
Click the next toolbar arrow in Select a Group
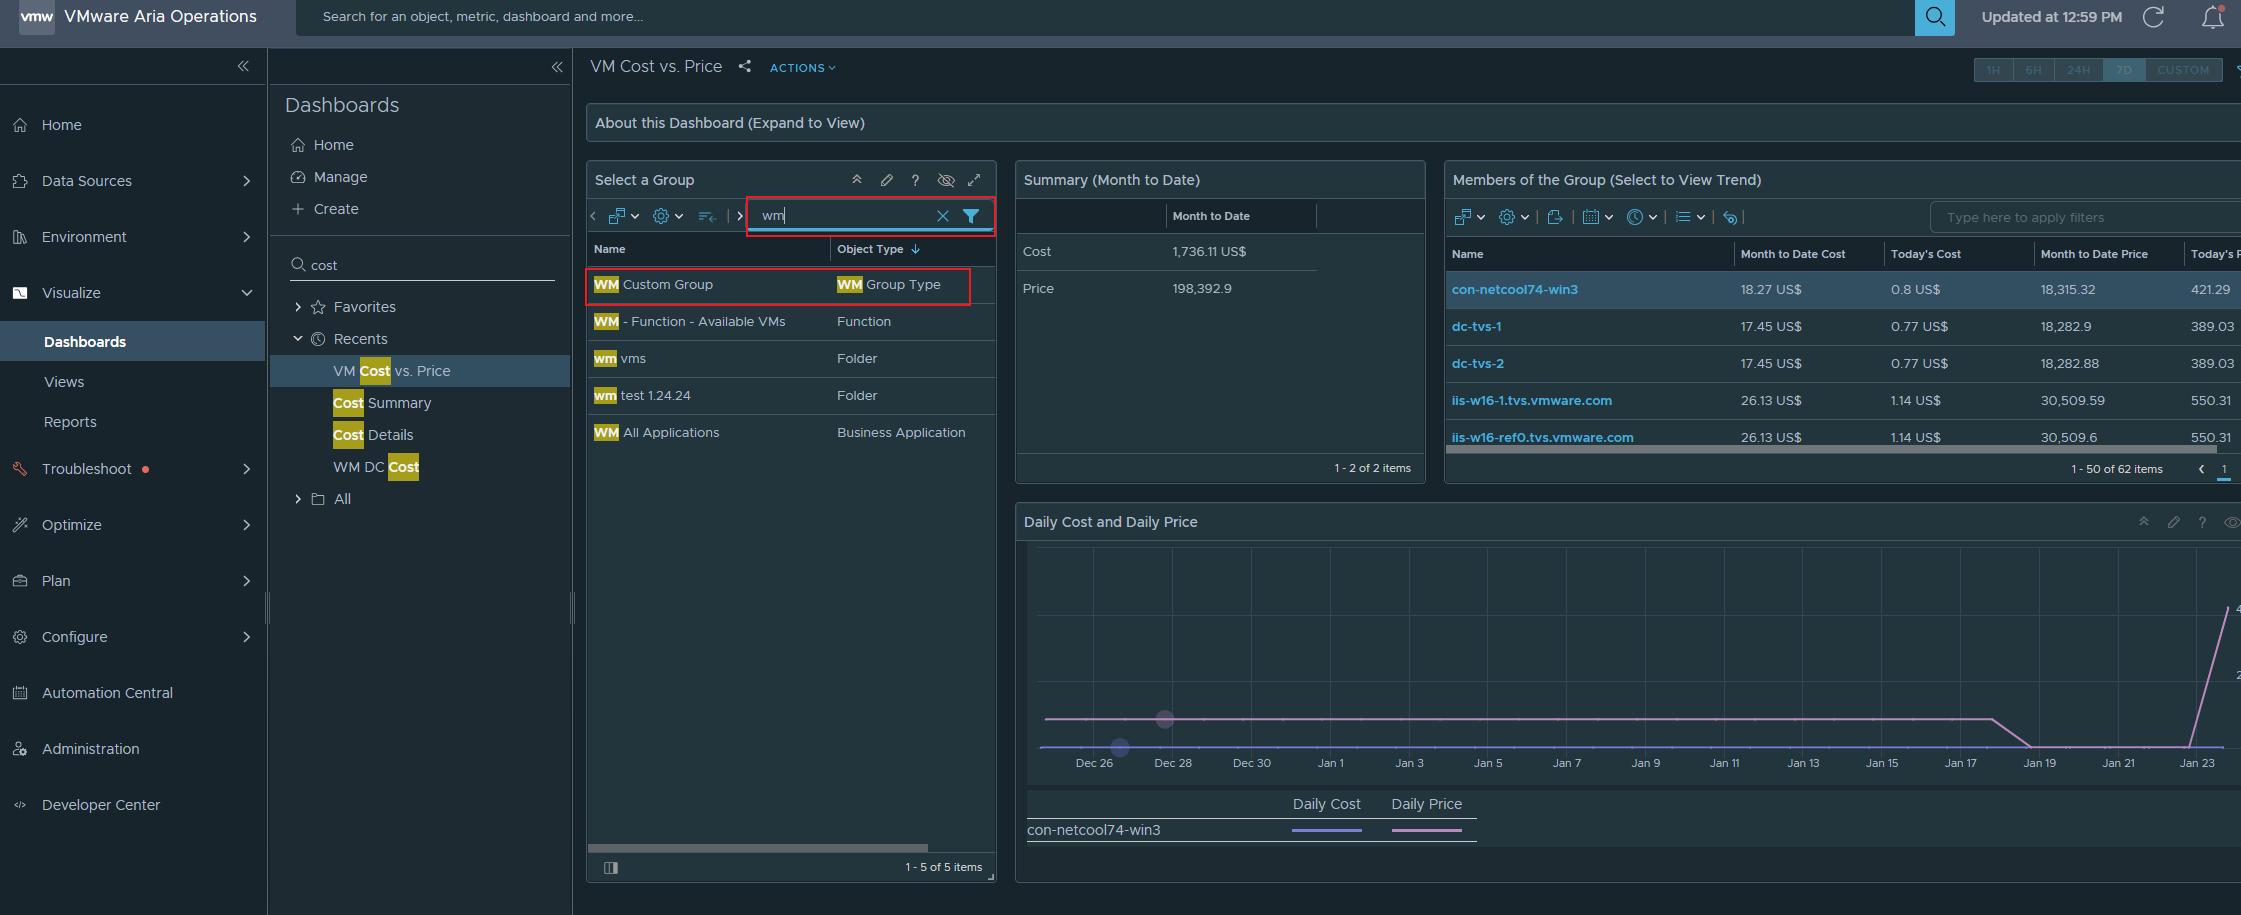tap(740, 216)
